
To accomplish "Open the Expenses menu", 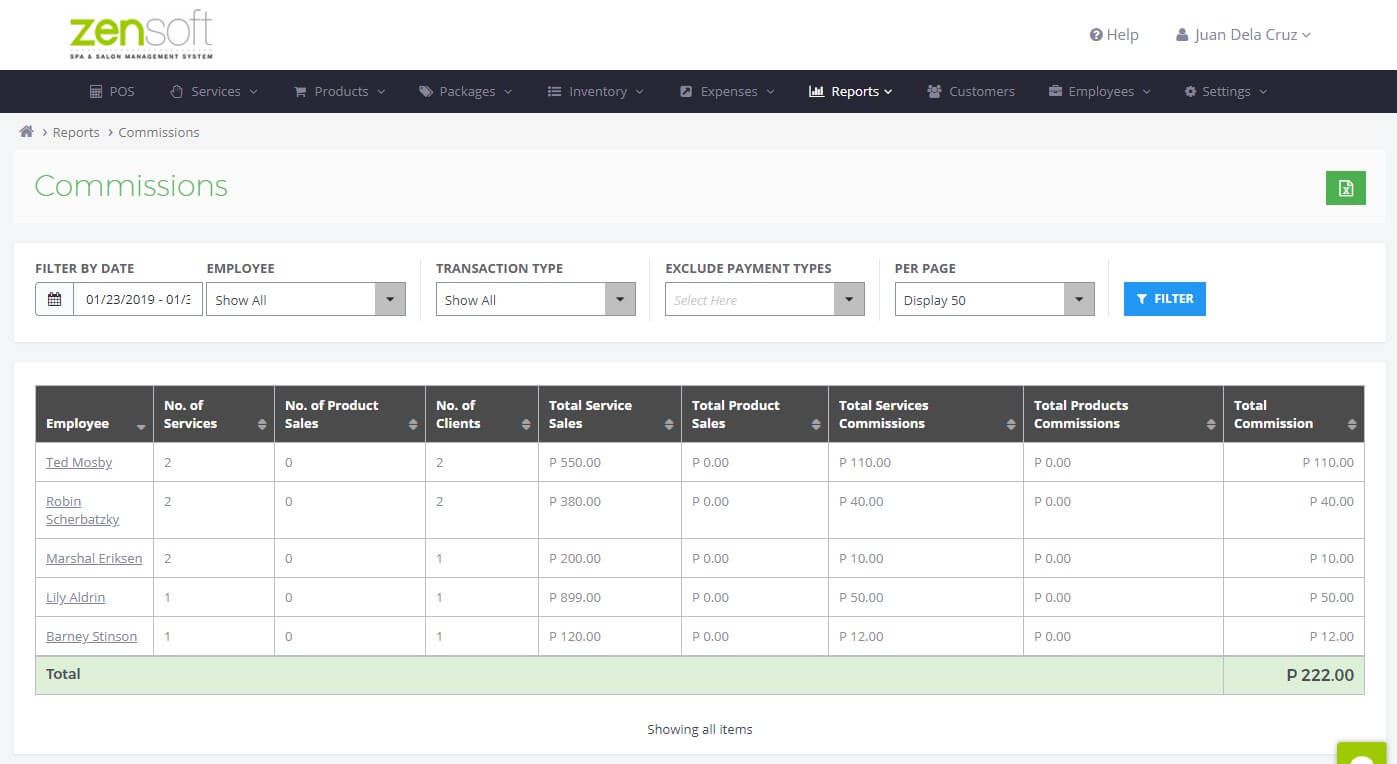I will (727, 91).
